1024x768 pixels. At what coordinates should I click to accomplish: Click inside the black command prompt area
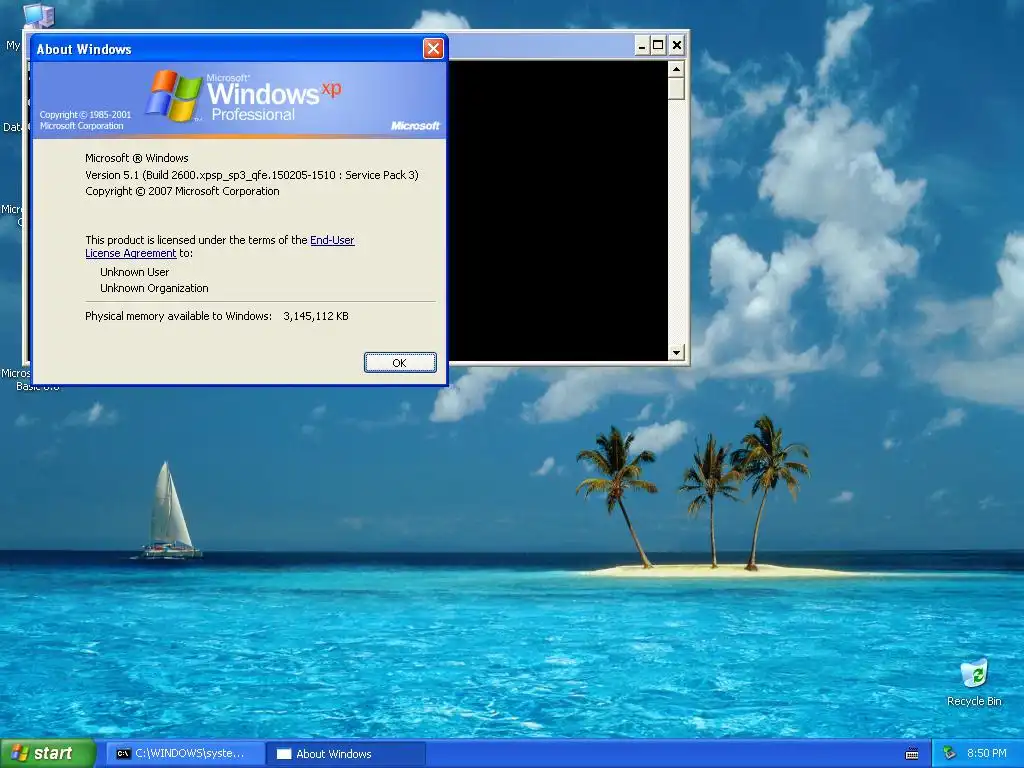click(x=558, y=209)
